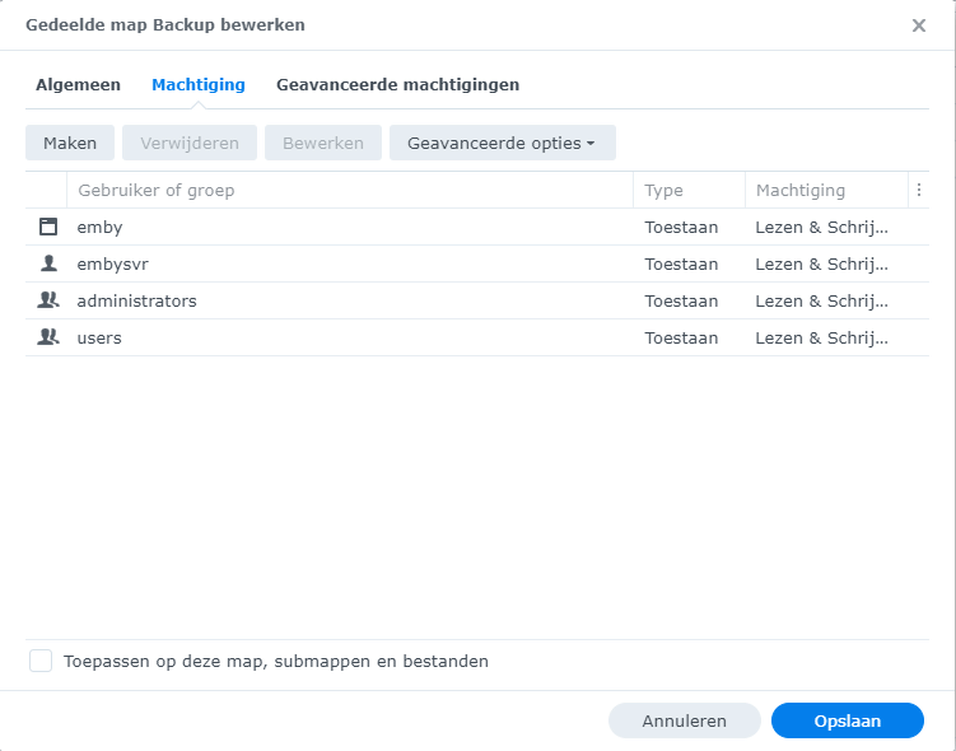Click the emby application icon
The height and width of the screenshot is (751, 956).
pyautogui.click(x=48, y=227)
